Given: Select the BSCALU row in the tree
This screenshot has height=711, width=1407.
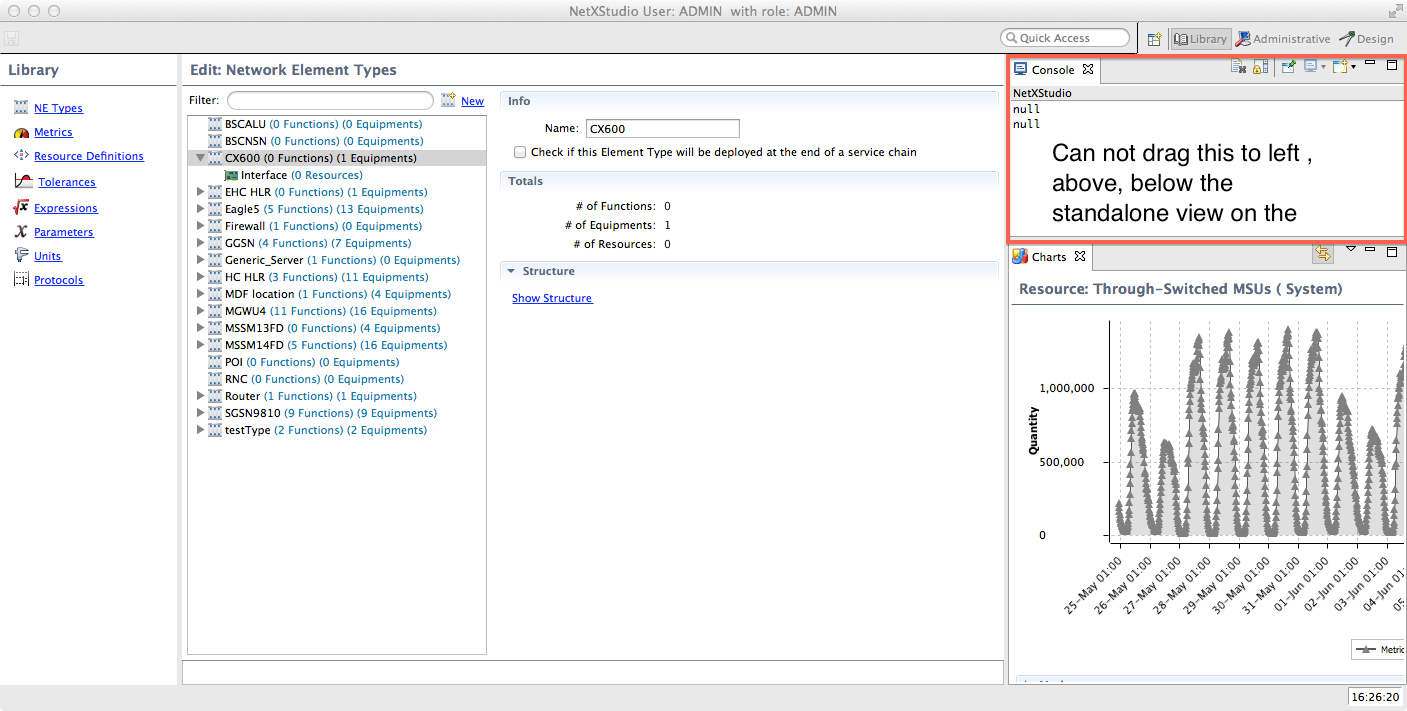Looking at the screenshot, I should [337, 124].
